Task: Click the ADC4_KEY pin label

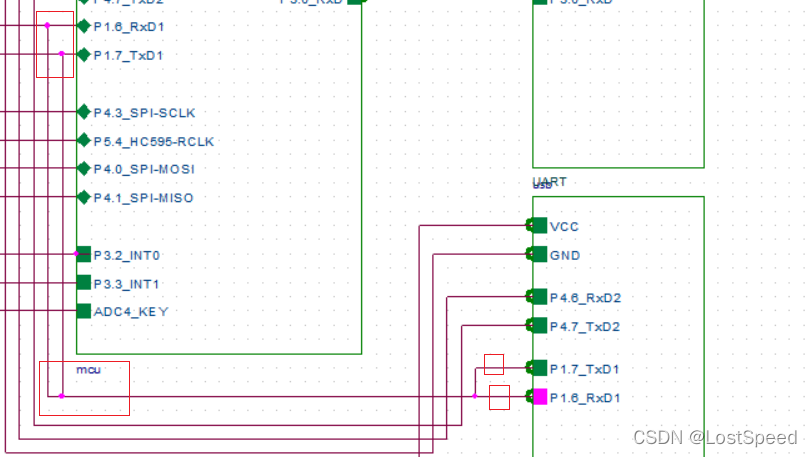Action: click(x=131, y=312)
